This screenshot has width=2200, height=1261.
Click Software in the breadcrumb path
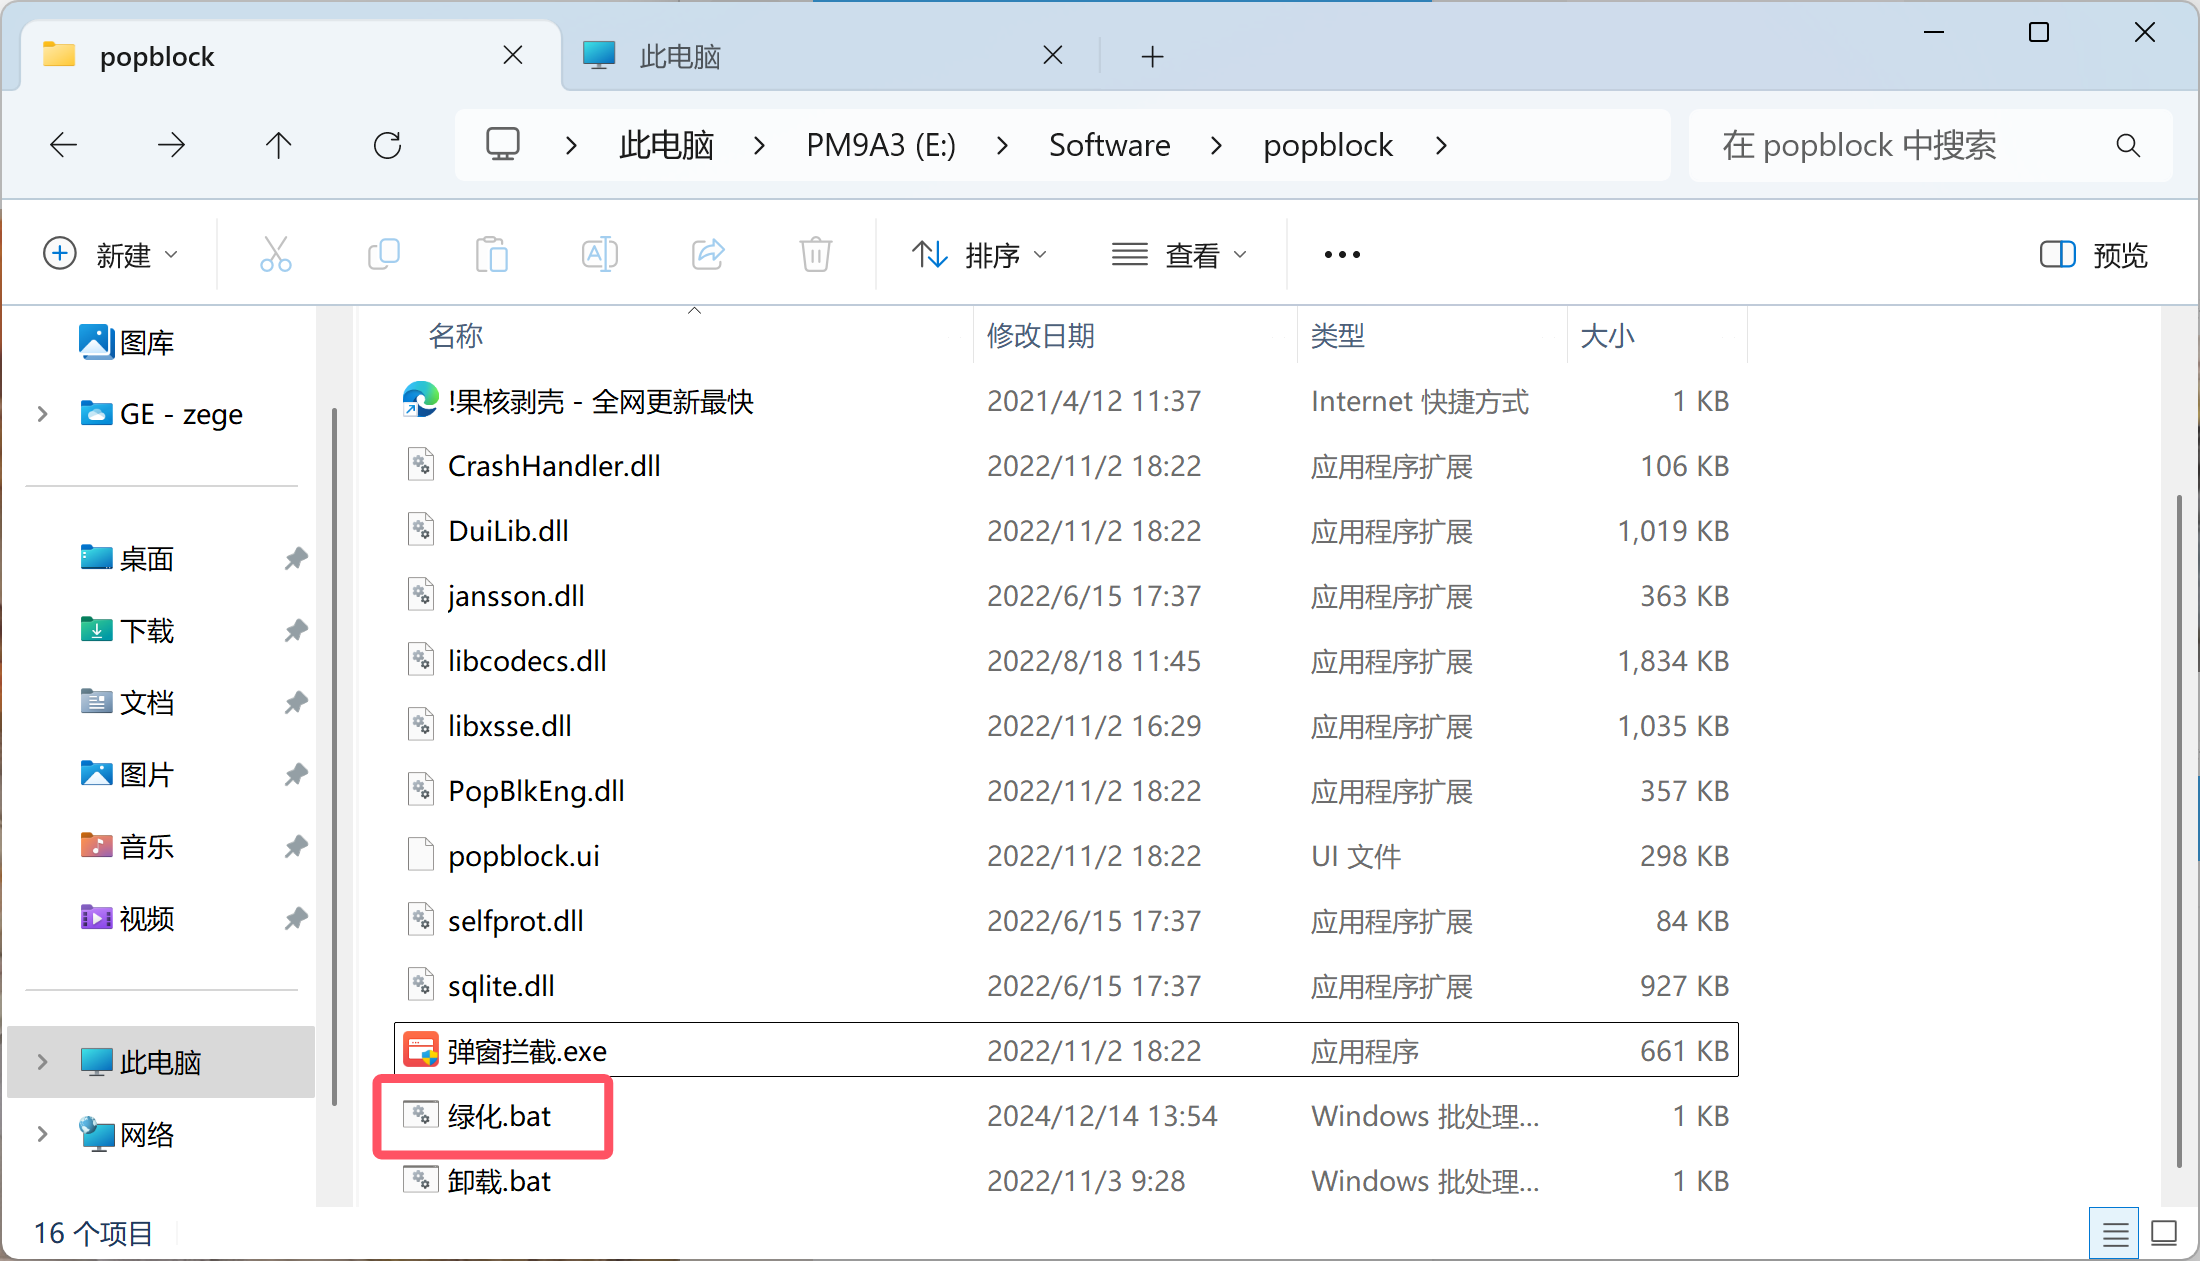point(1109,146)
